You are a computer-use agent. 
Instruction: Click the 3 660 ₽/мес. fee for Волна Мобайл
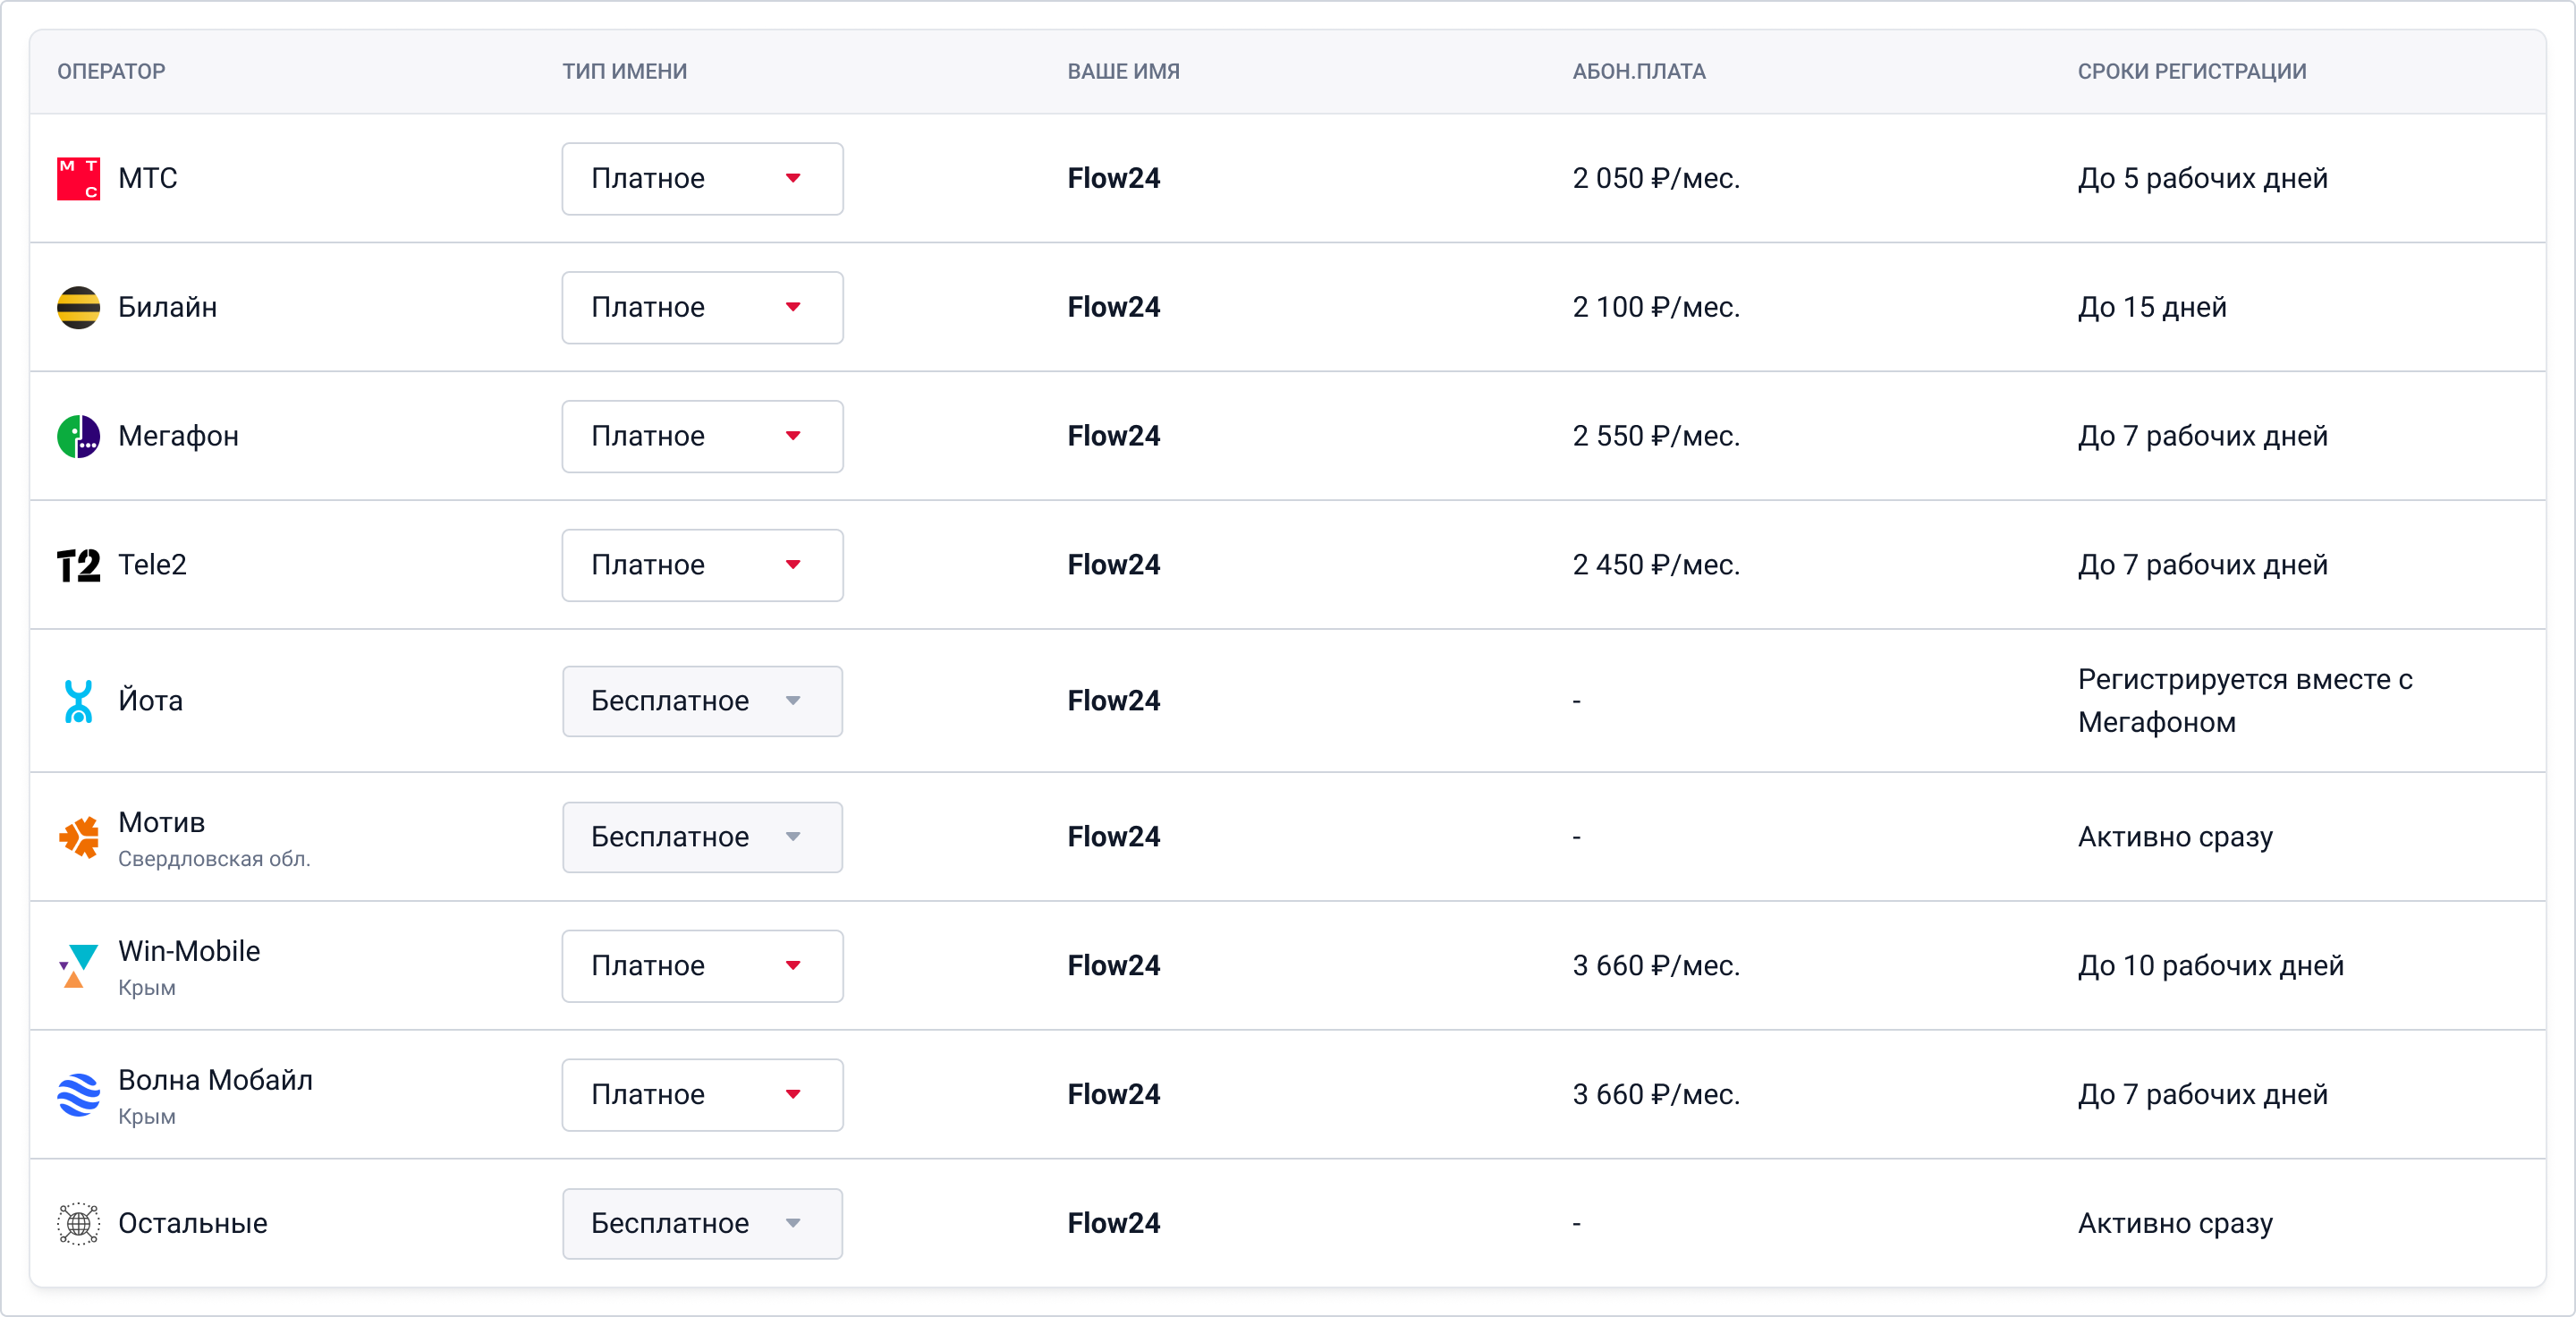coord(1656,1095)
